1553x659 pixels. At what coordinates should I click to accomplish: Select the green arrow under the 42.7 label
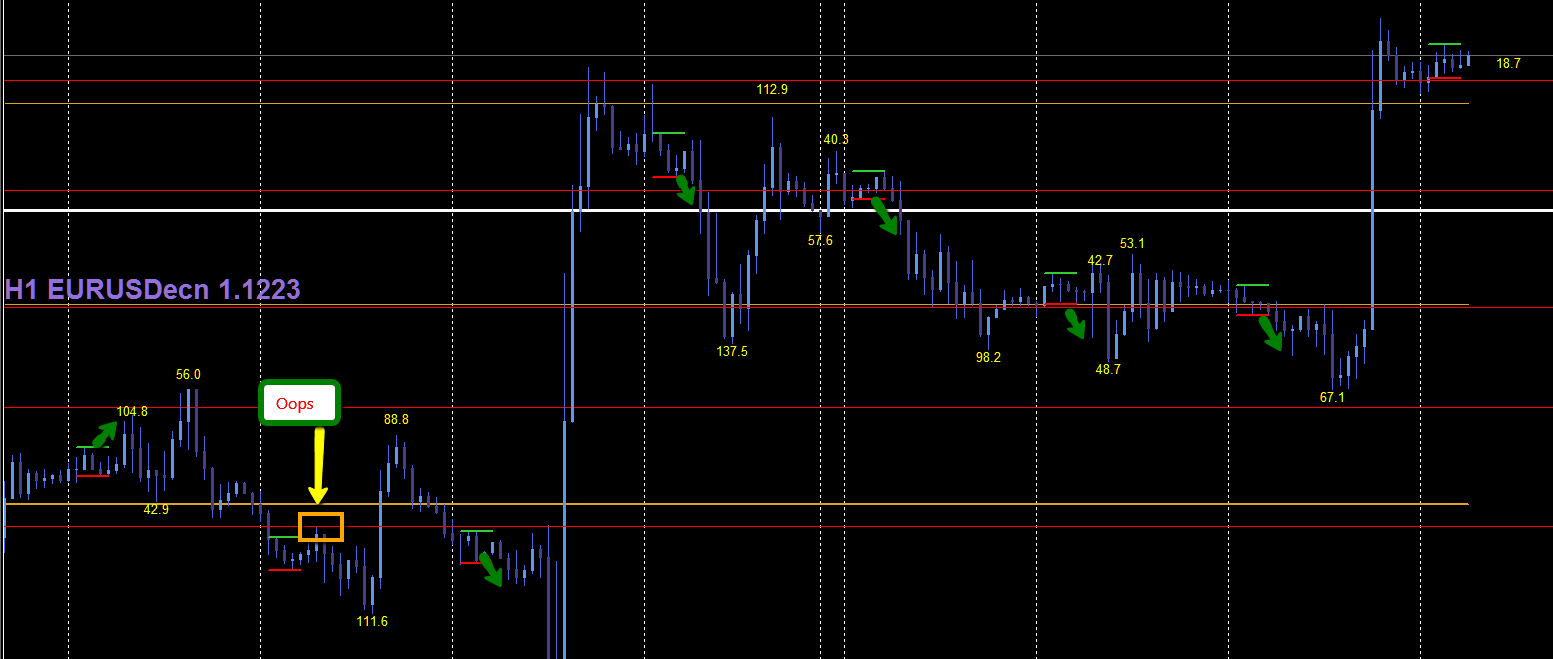(1075, 323)
